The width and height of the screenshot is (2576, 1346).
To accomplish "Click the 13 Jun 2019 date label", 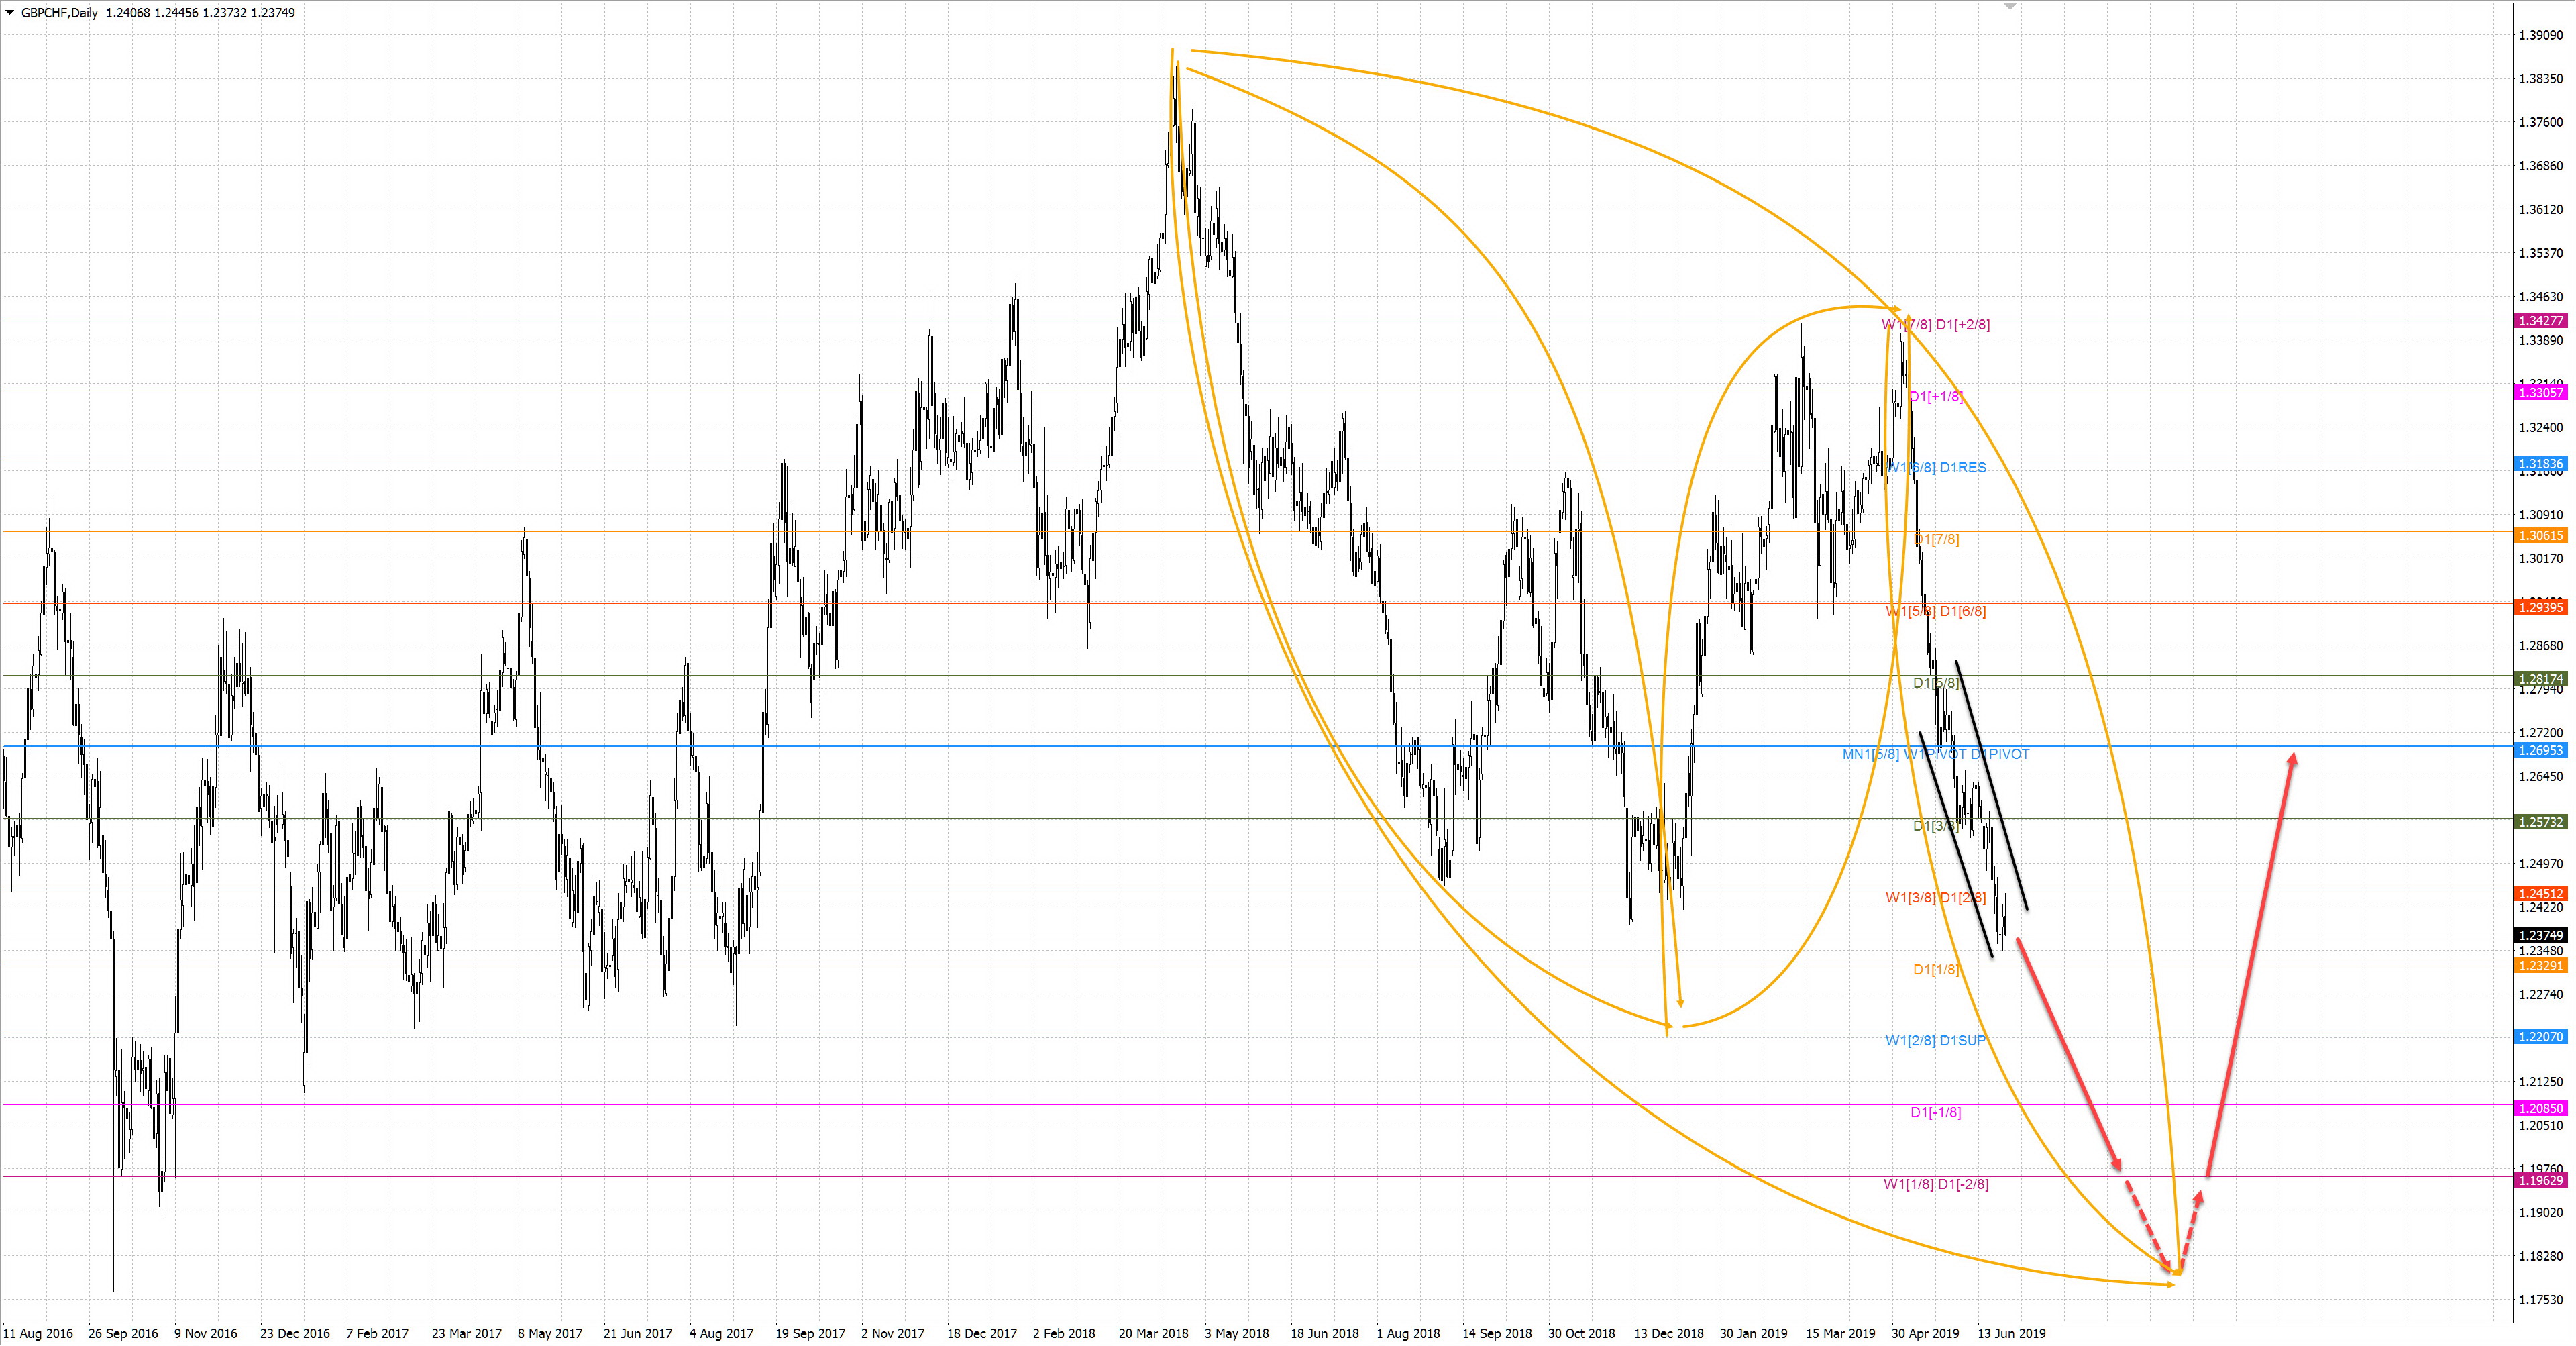I will pyautogui.click(x=2011, y=1333).
